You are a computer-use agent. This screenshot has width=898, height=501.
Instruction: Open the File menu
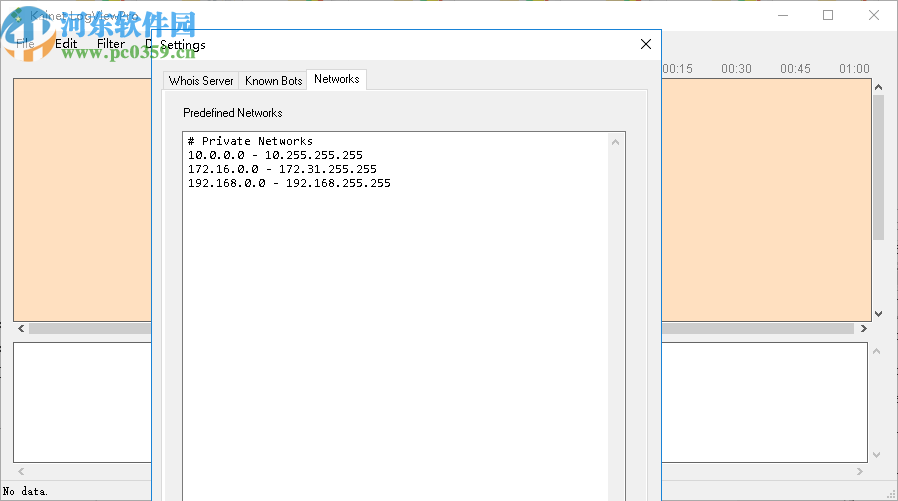pyautogui.click(x=25, y=44)
